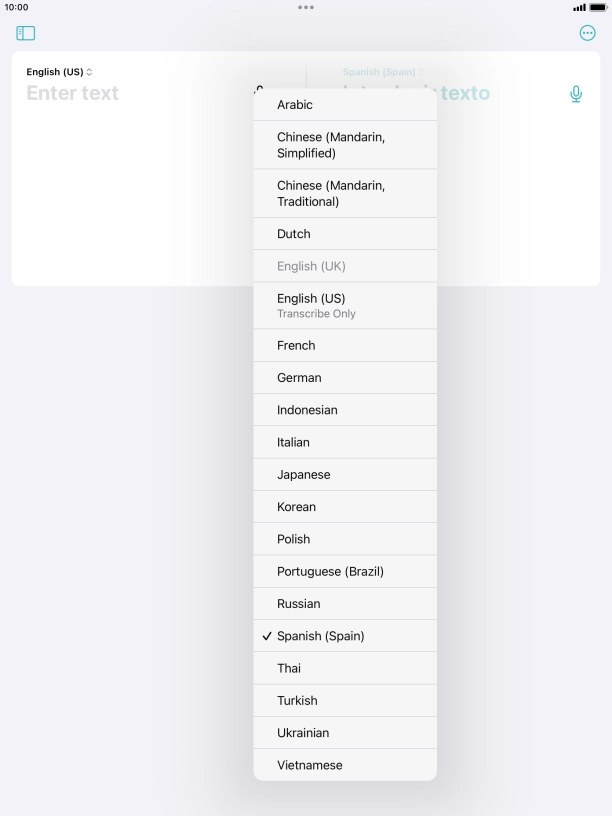Expand the Spanish (Spain) target language selector
This screenshot has height=816, width=612.
383,72
